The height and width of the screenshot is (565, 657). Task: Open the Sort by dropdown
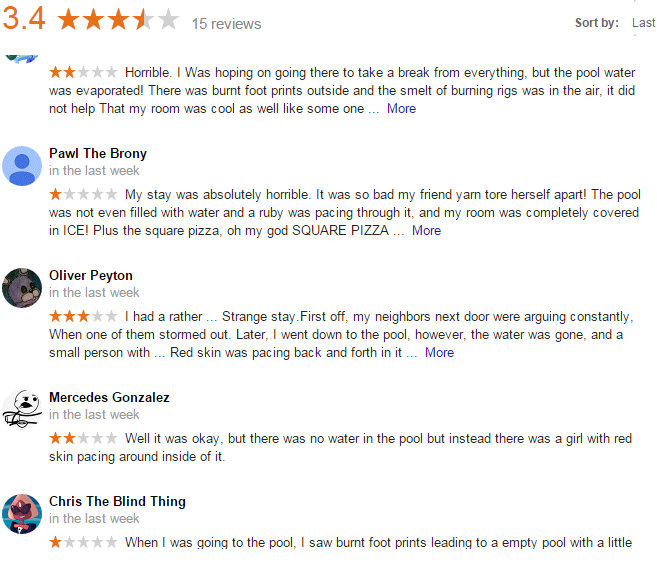point(643,23)
